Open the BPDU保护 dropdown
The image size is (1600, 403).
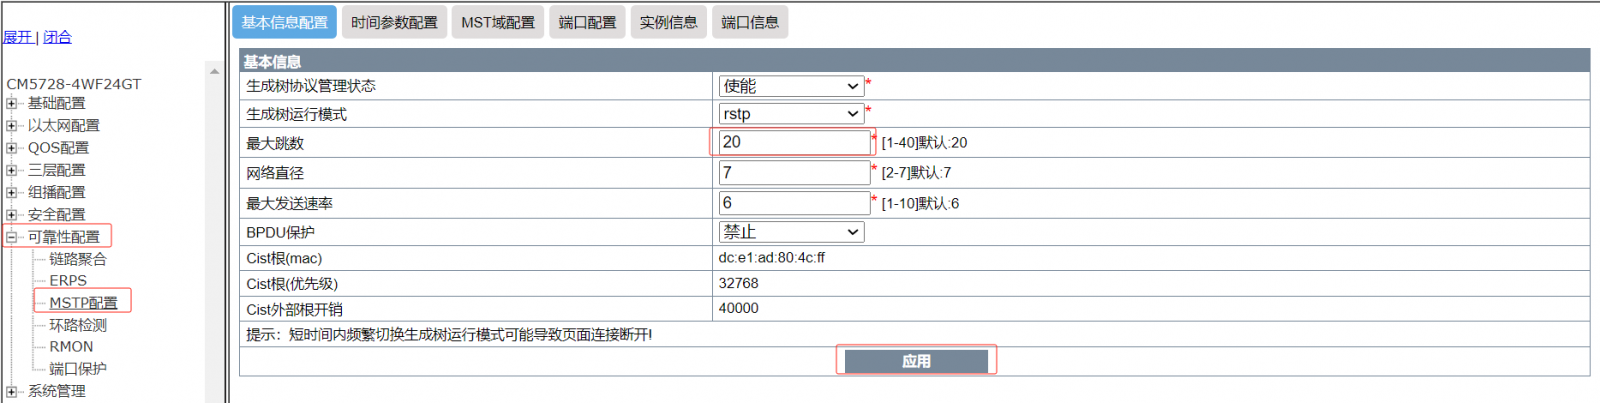(790, 232)
